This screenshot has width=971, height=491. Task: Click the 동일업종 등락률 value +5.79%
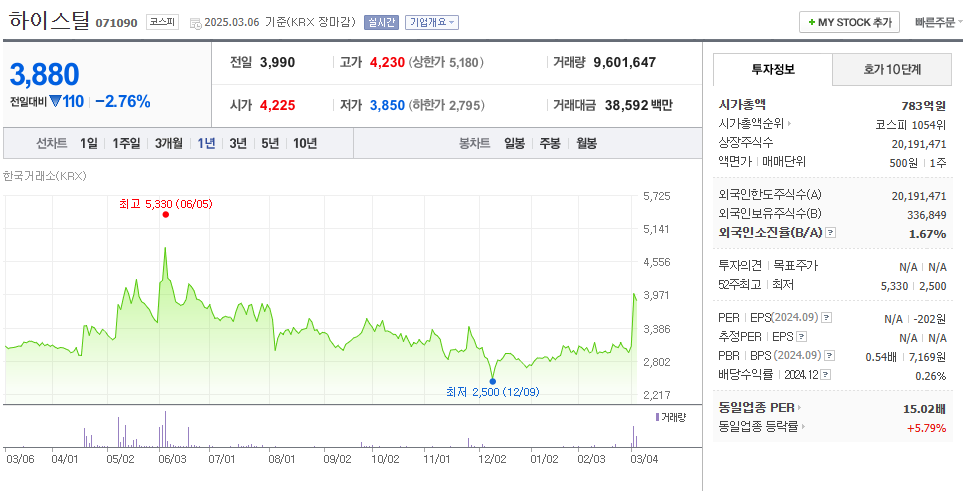pyautogui.click(x=926, y=428)
